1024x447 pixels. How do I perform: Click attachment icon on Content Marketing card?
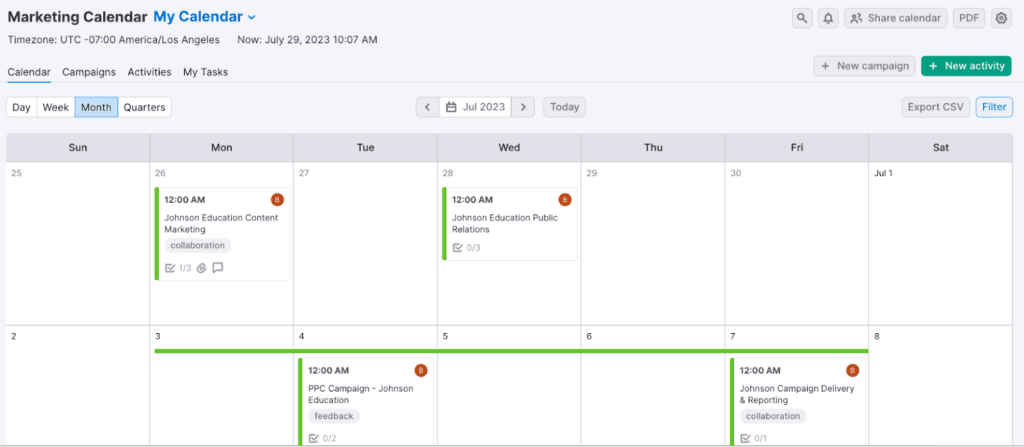tap(201, 268)
